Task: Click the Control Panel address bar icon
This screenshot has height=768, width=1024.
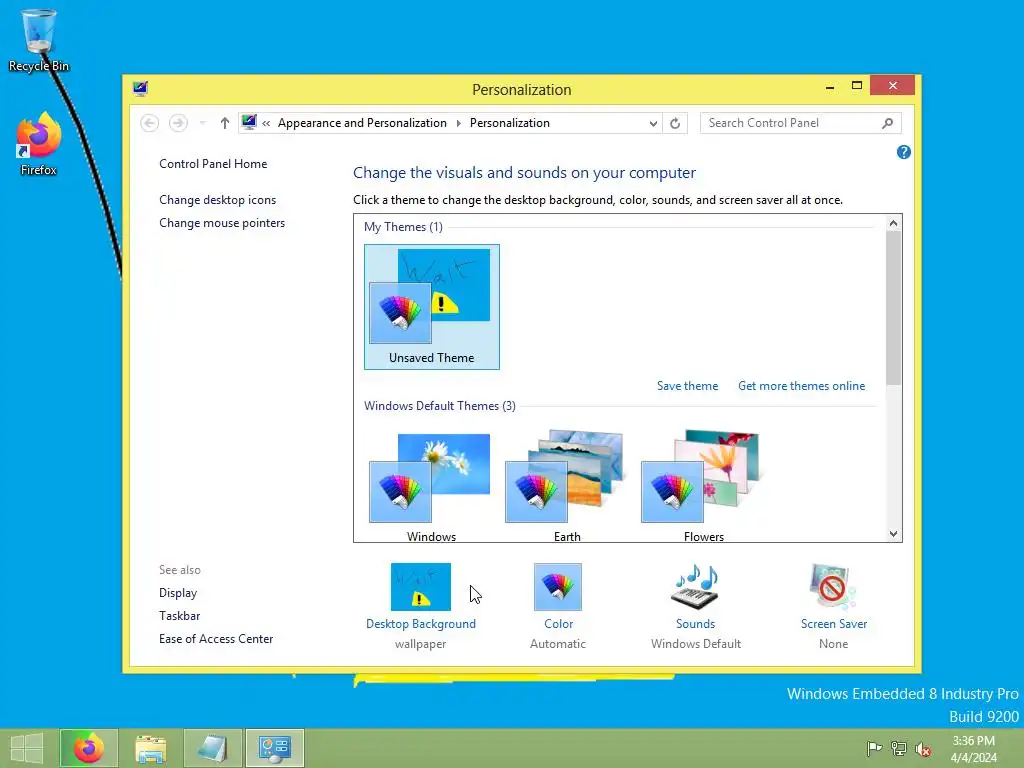Action: tap(249, 122)
